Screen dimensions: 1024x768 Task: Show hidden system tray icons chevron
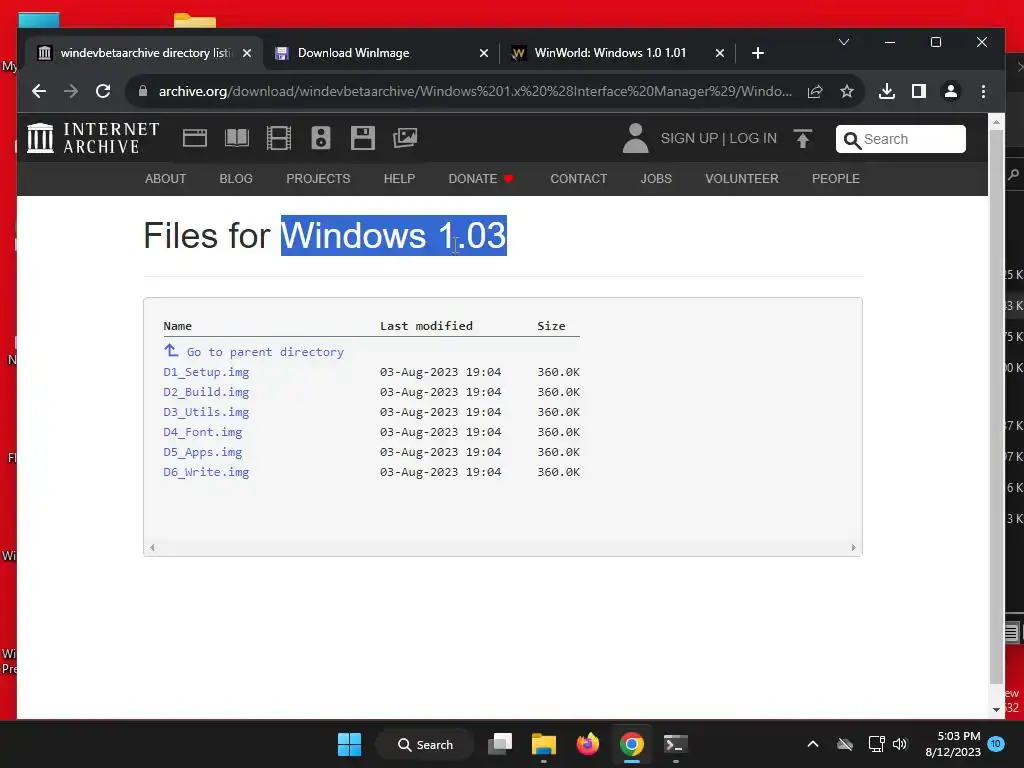coord(813,744)
